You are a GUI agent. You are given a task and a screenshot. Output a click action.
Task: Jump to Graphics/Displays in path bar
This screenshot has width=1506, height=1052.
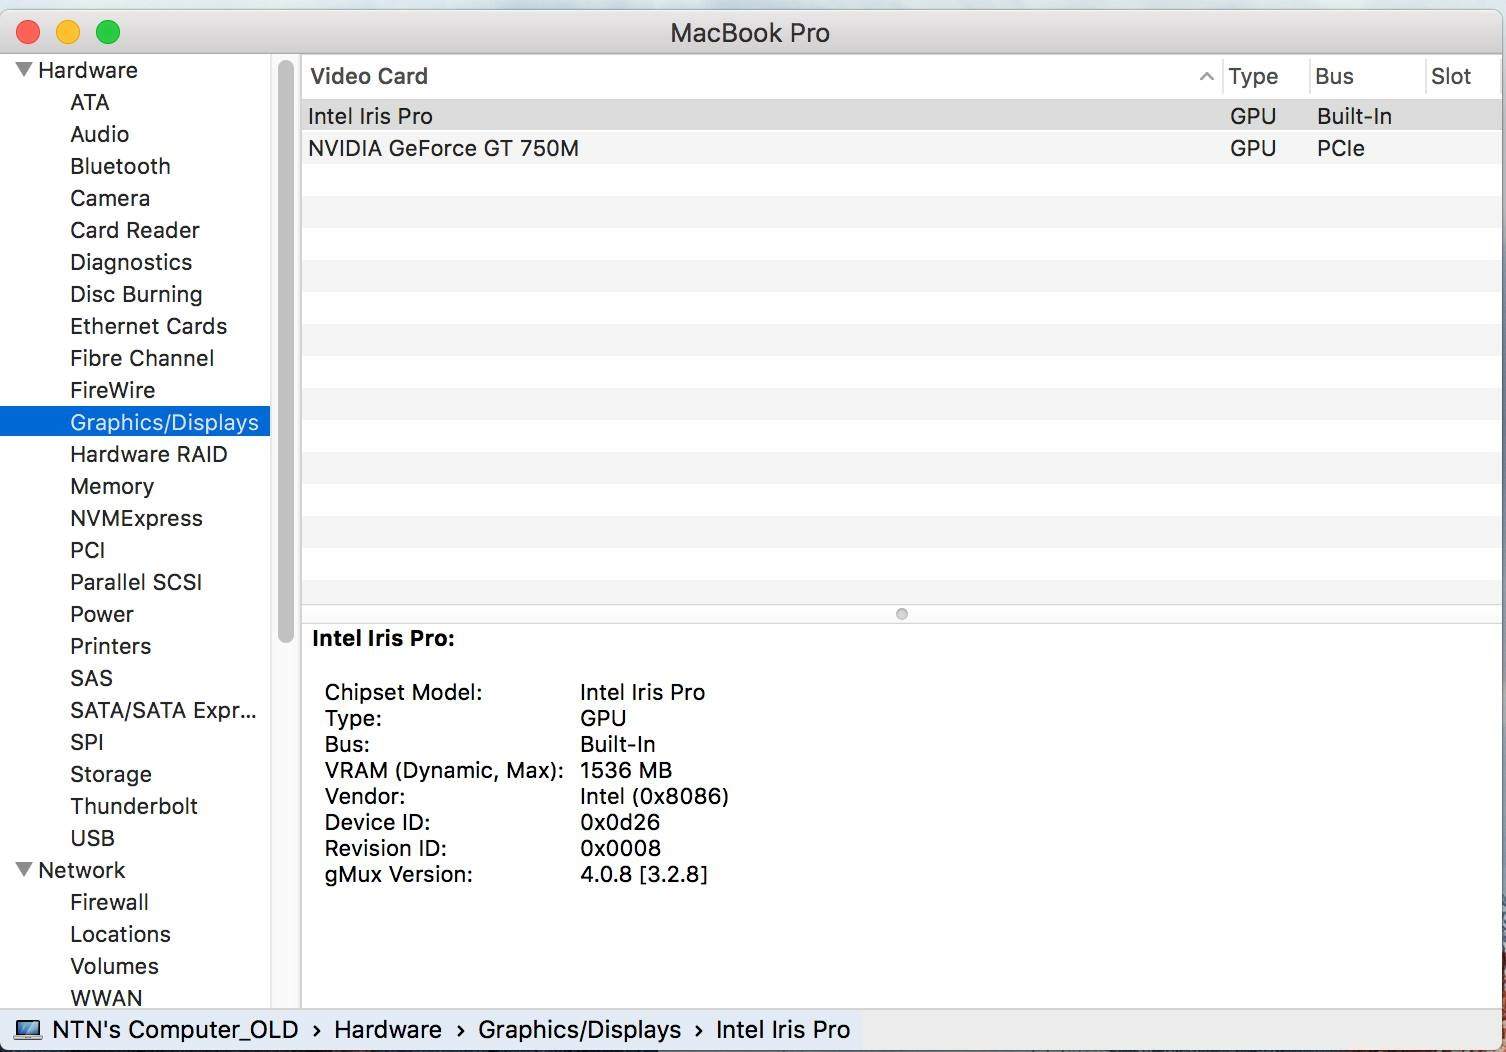[x=579, y=1029]
